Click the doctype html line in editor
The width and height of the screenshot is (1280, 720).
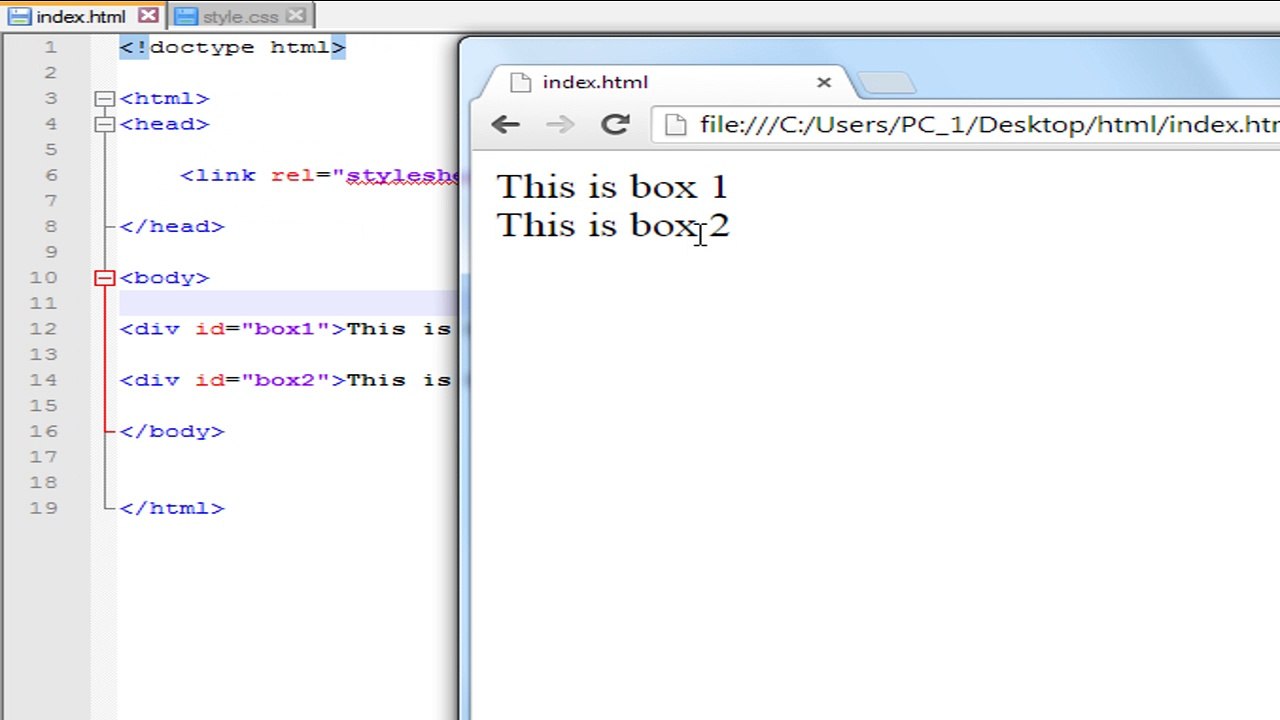point(232,47)
